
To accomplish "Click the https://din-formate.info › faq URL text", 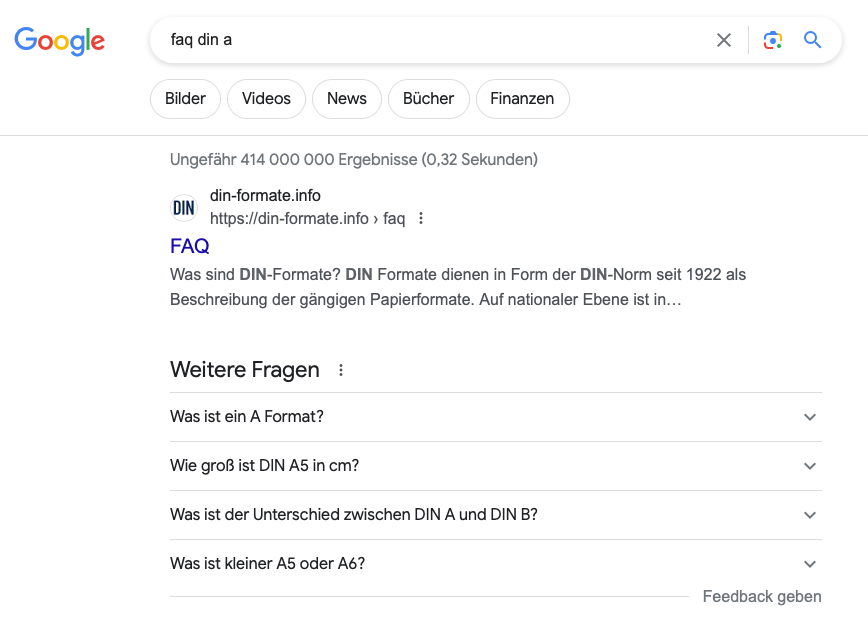I will (307, 218).
